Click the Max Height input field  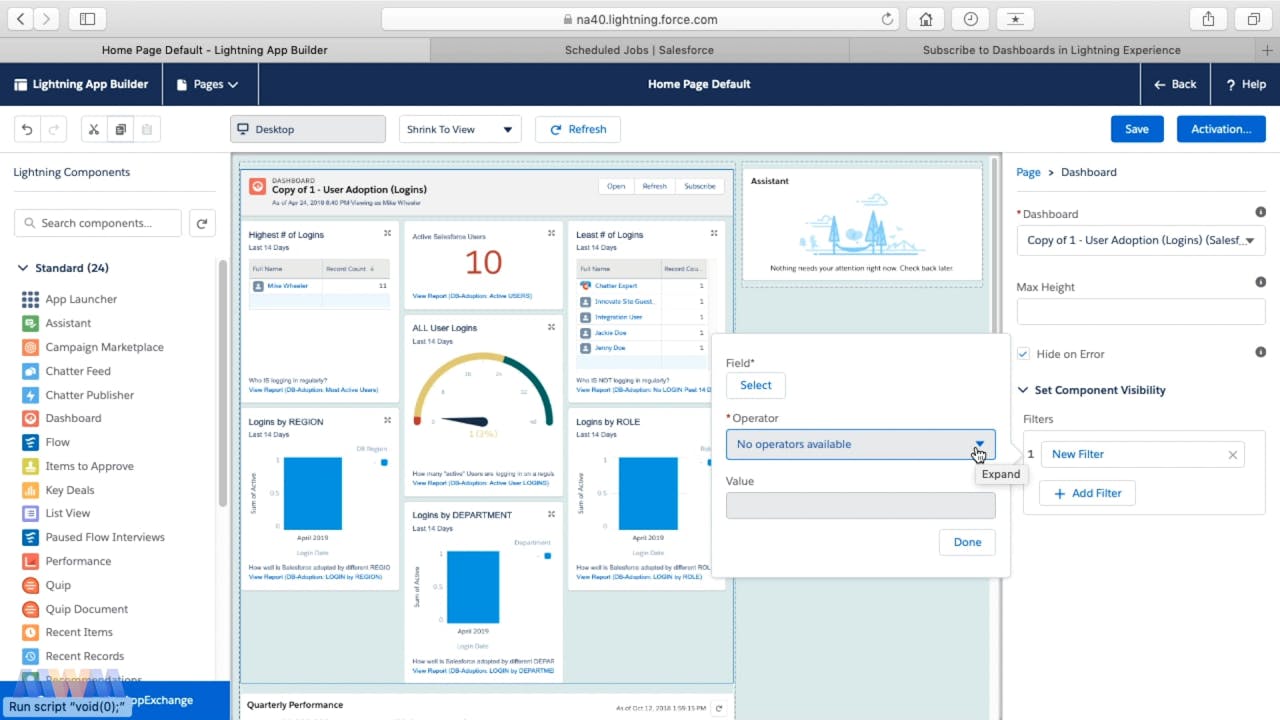1140,312
